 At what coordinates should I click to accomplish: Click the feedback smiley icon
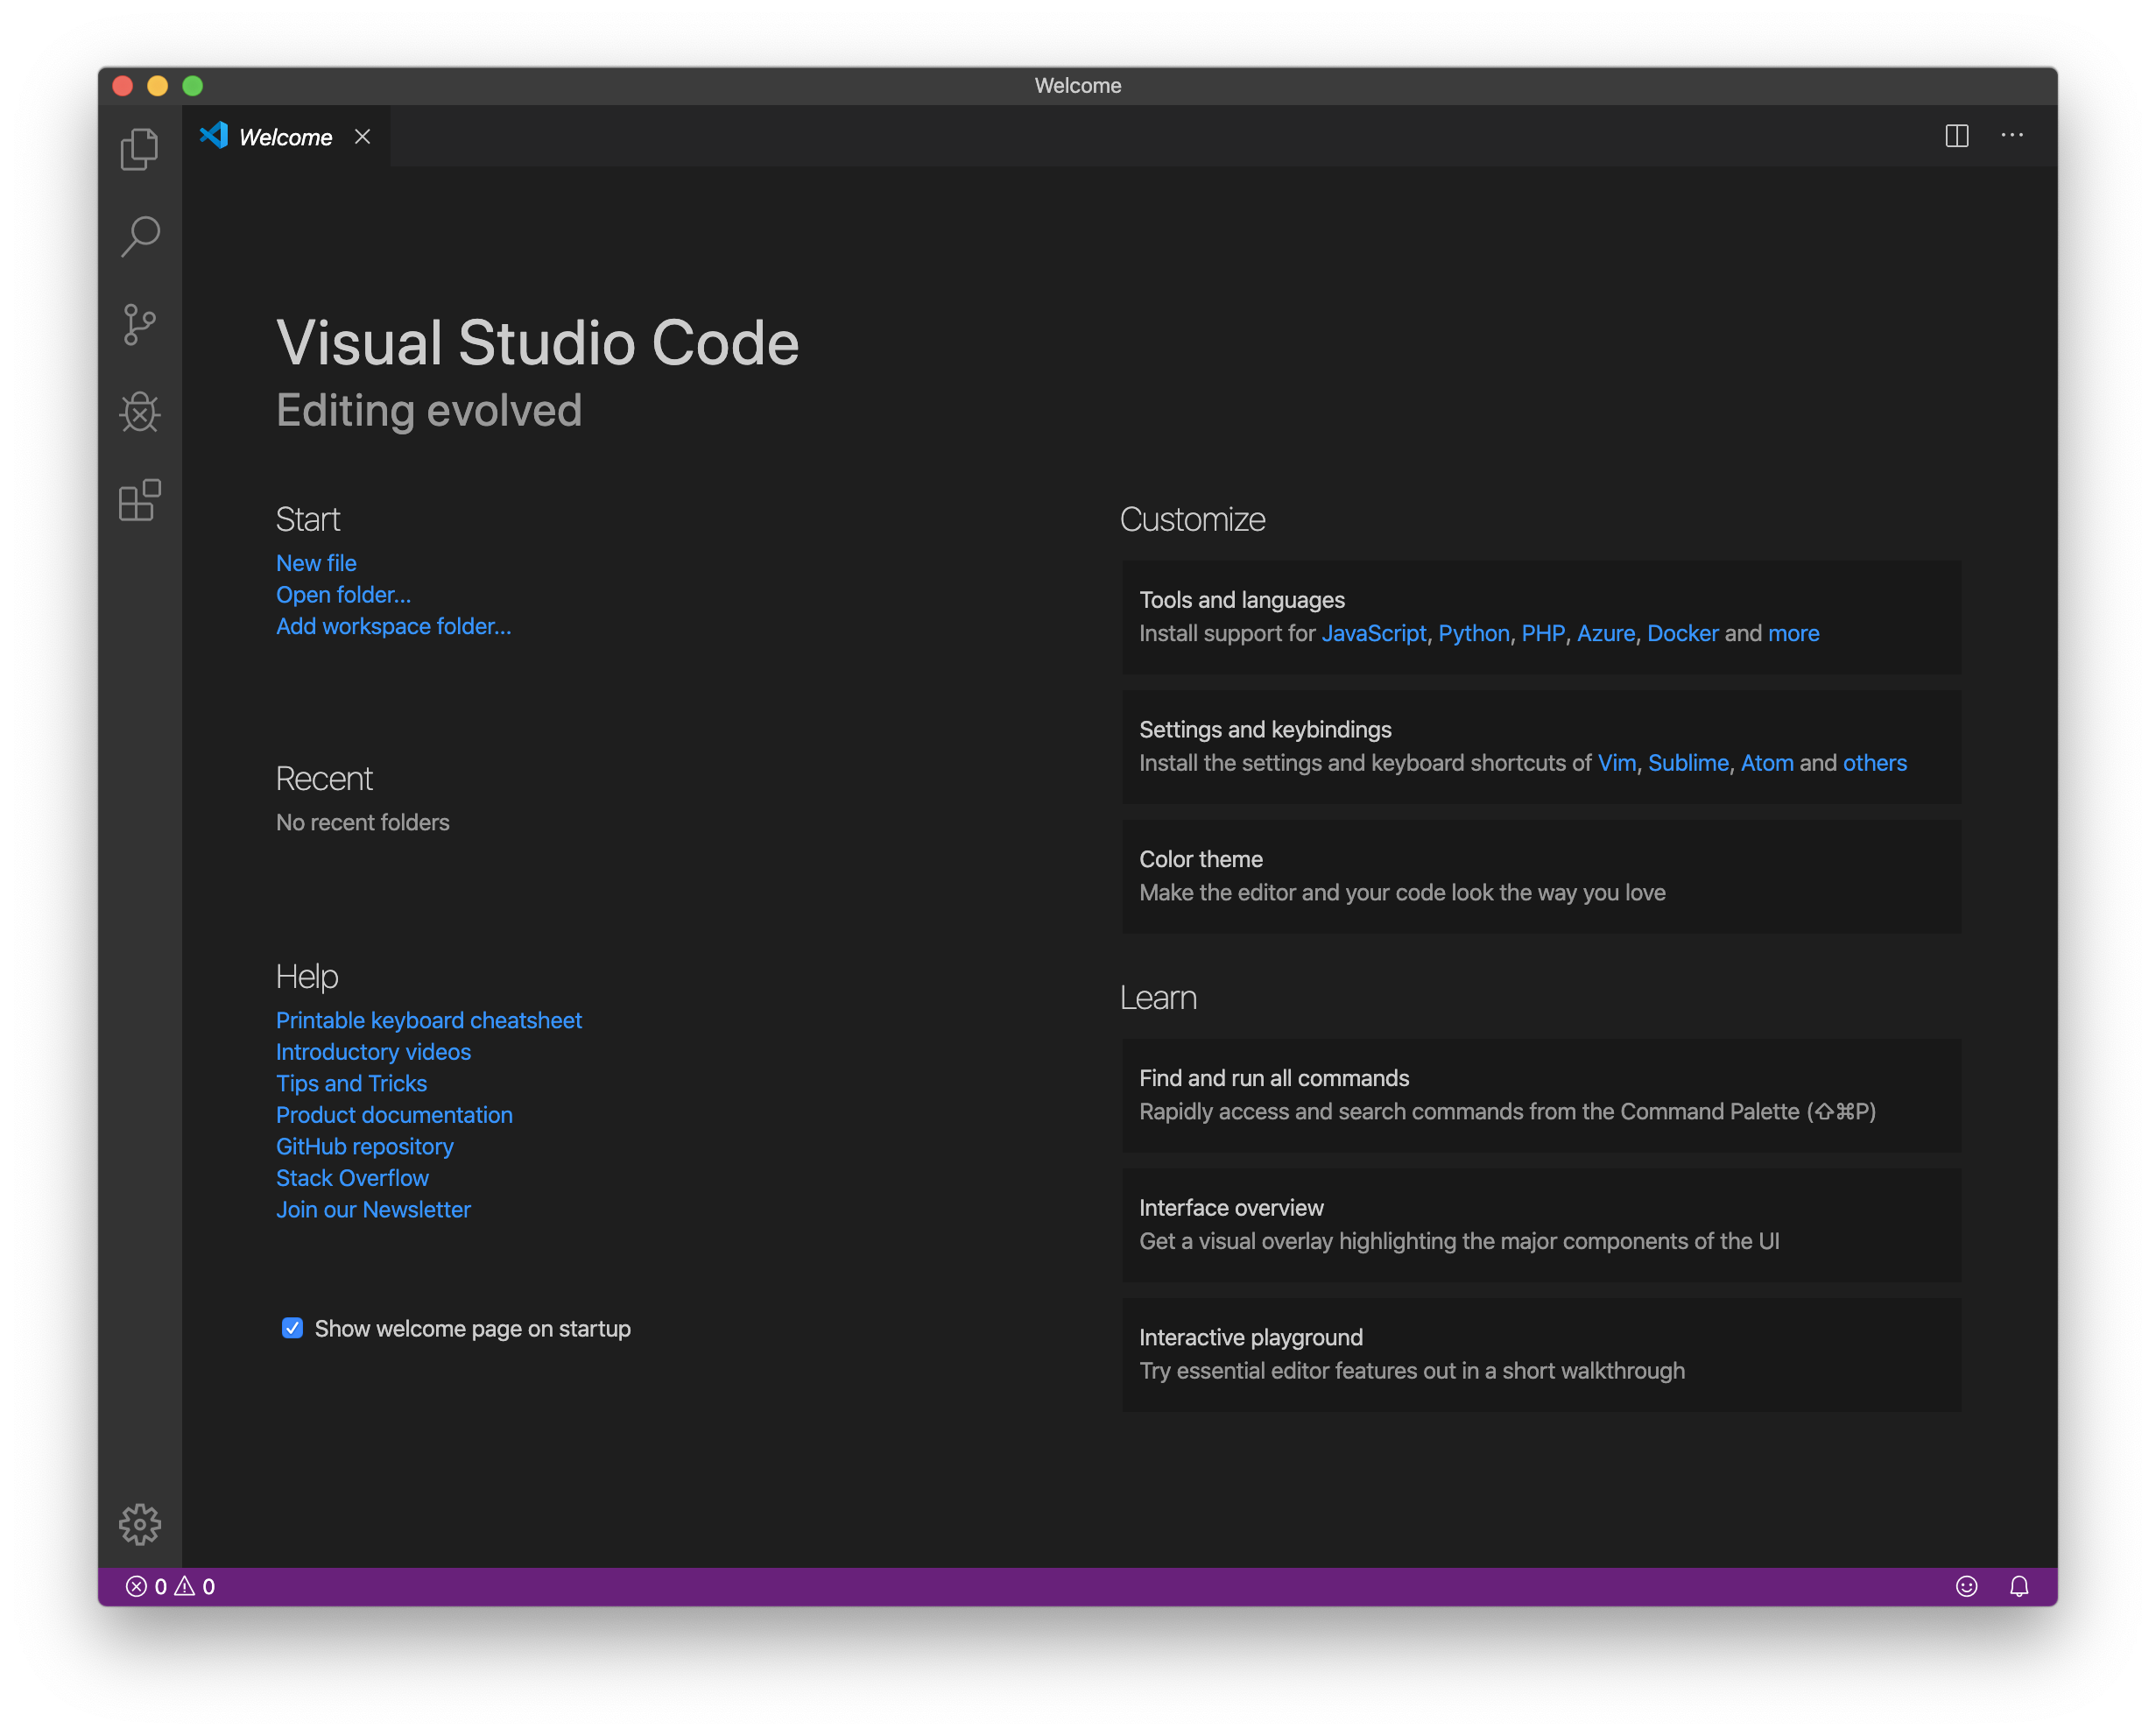coord(1966,1586)
